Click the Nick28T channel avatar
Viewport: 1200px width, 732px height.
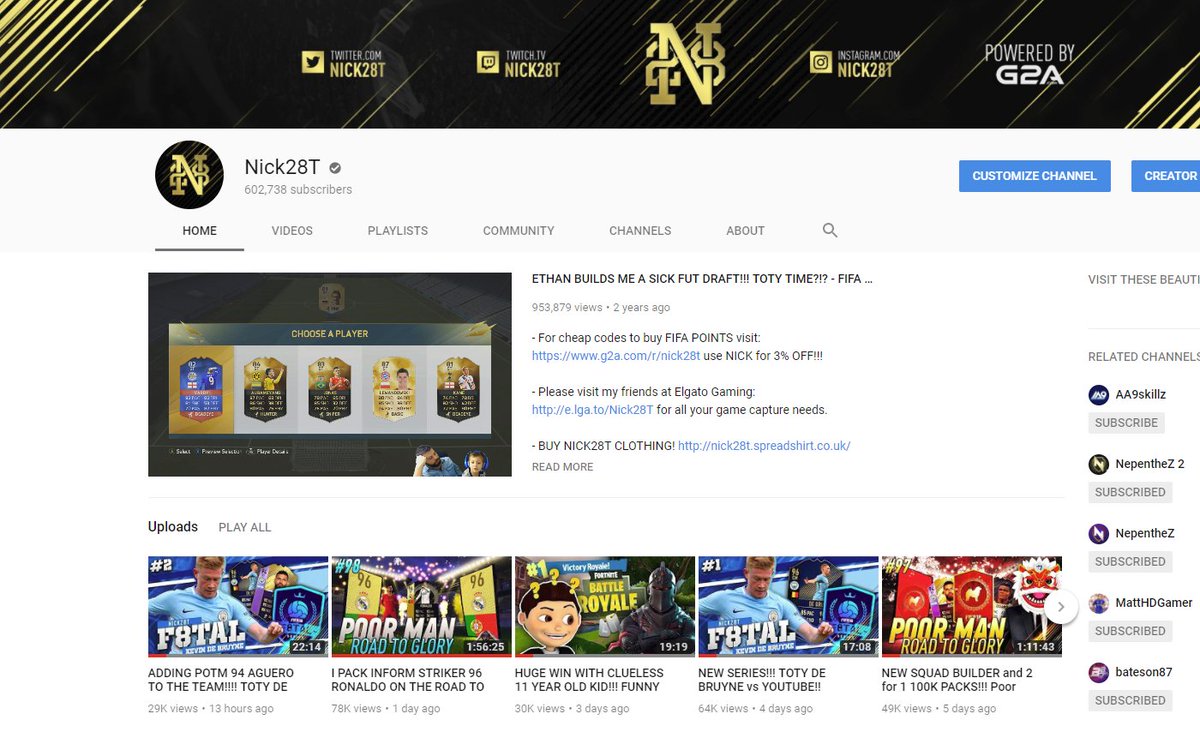[189, 175]
